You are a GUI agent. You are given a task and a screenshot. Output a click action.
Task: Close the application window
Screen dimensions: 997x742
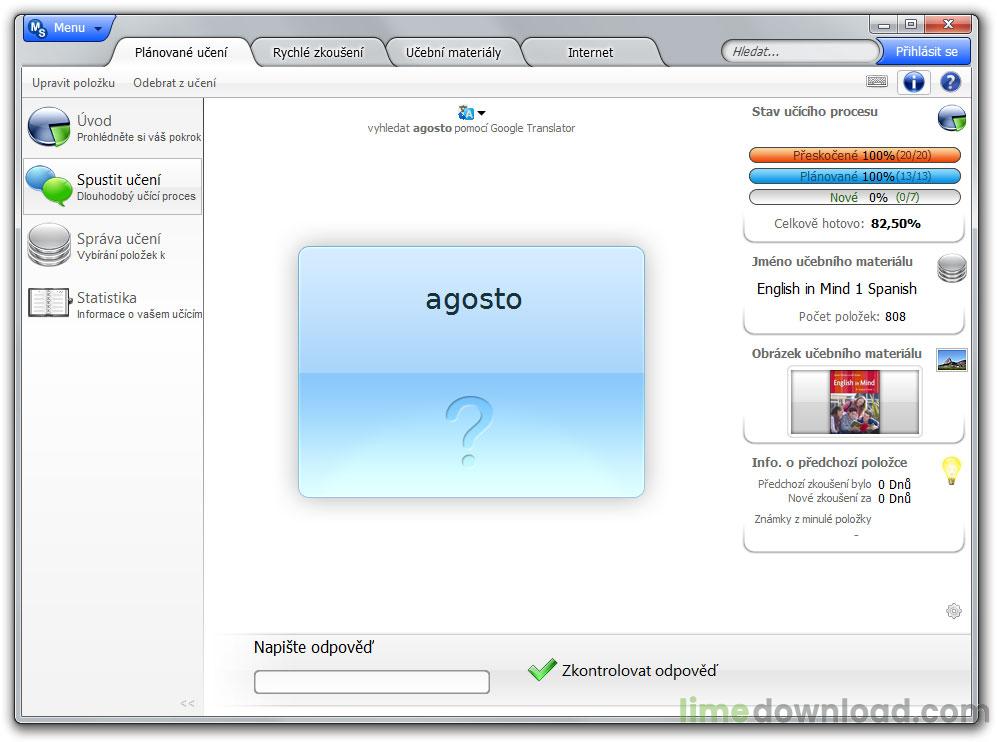point(948,25)
